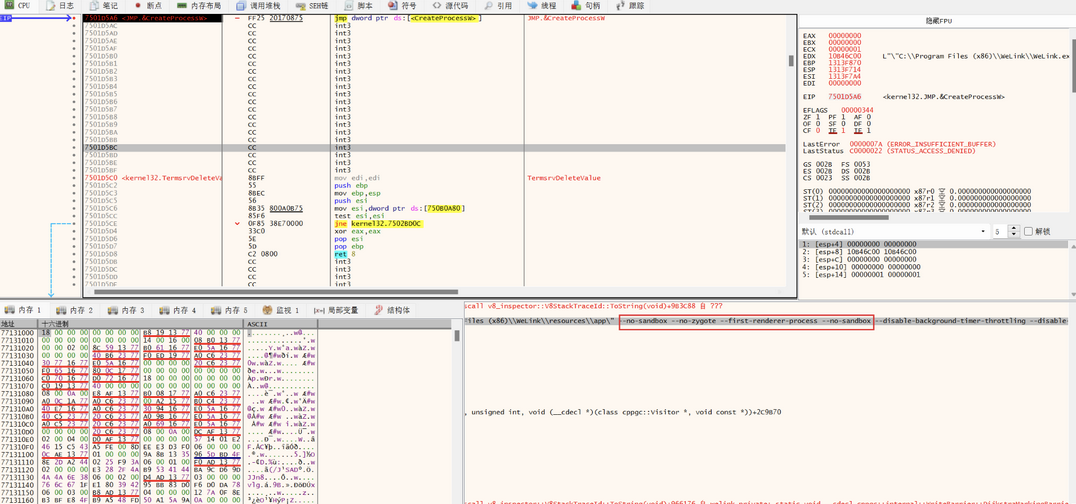This screenshot has width=1076, height=504.
Task: Toggle the CF flag bit
Action: tap(817, 130)
